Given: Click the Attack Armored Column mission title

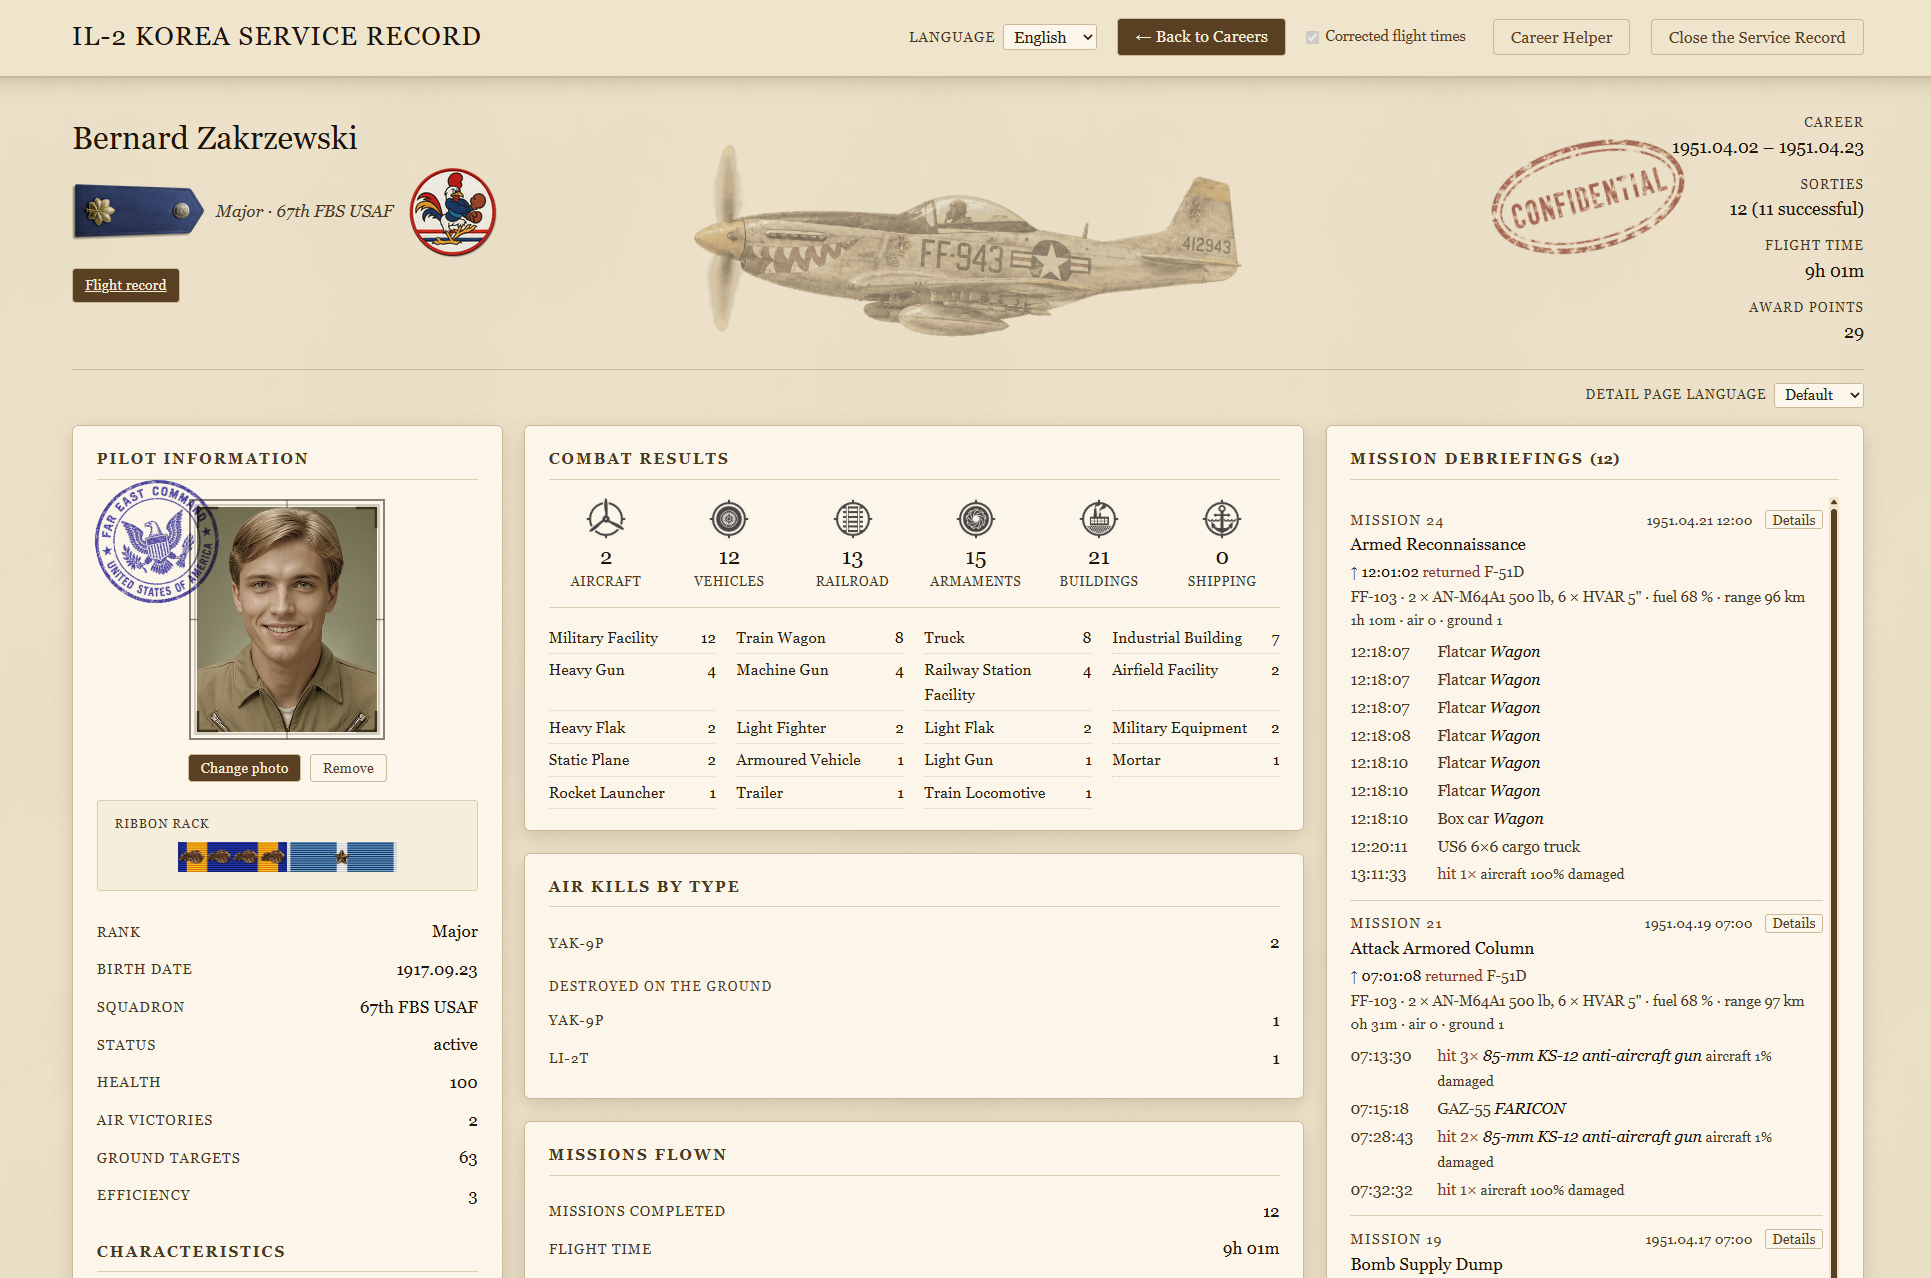Looking at the screenshot, I should pyautogui.click(x=1441, y=948).
